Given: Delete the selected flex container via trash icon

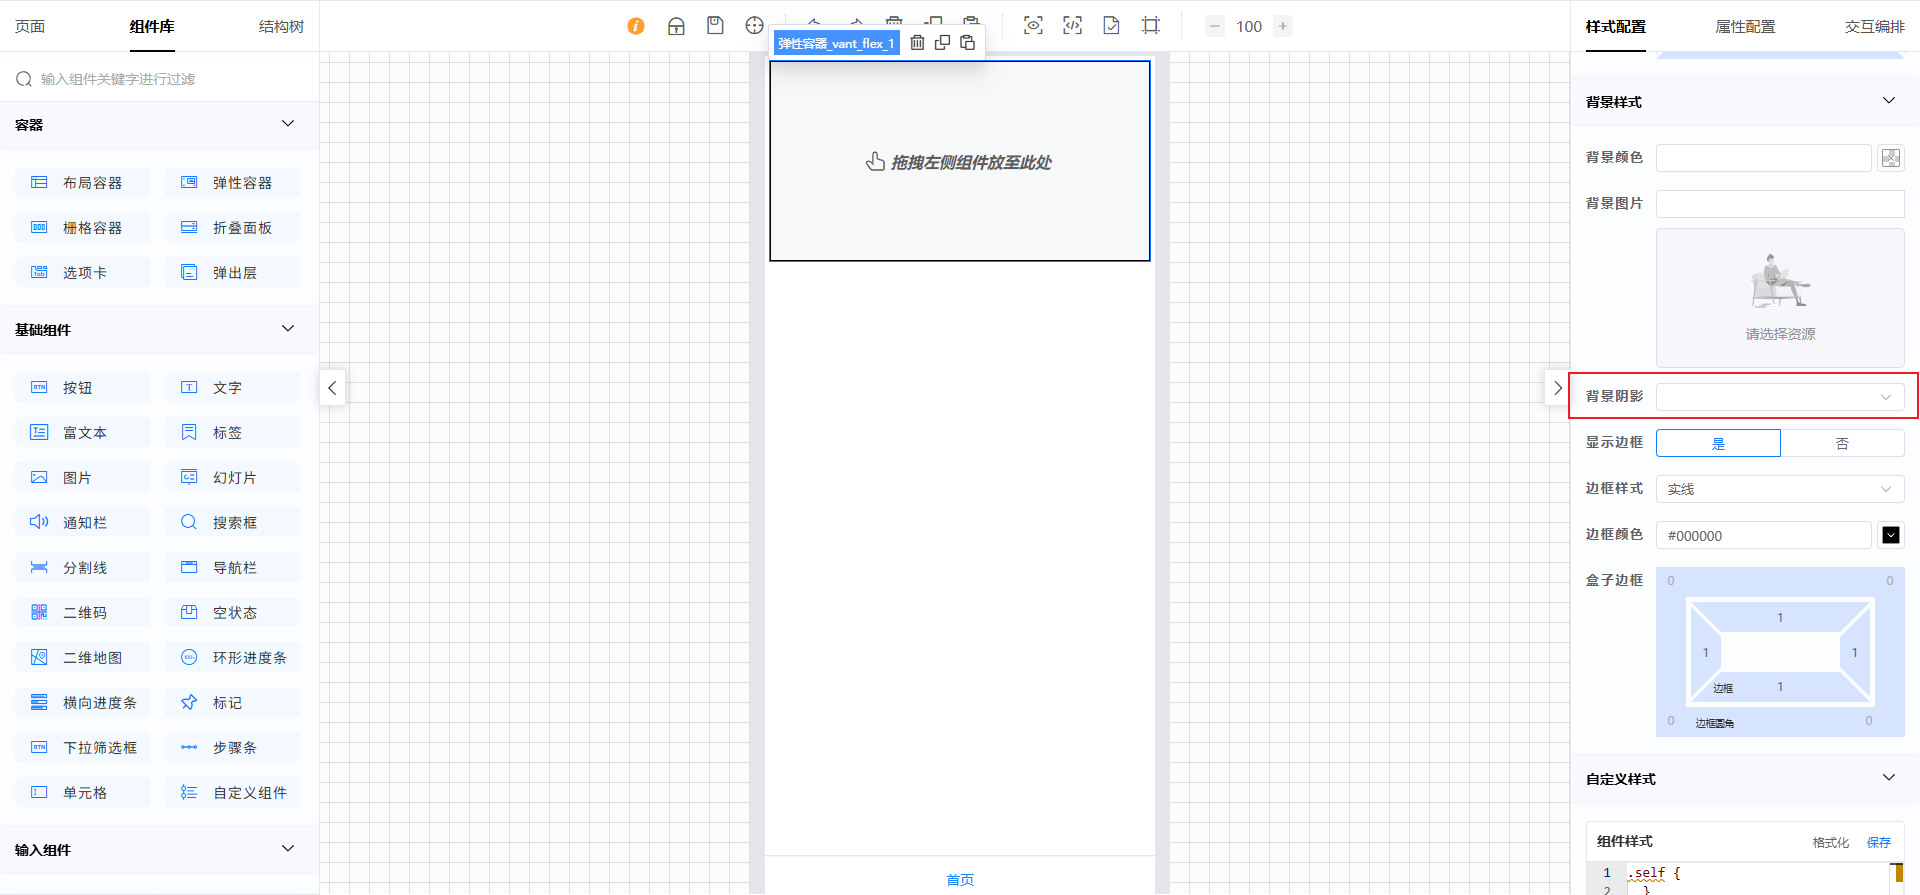Looking at the screenshot, I should [x=917, y=43].
